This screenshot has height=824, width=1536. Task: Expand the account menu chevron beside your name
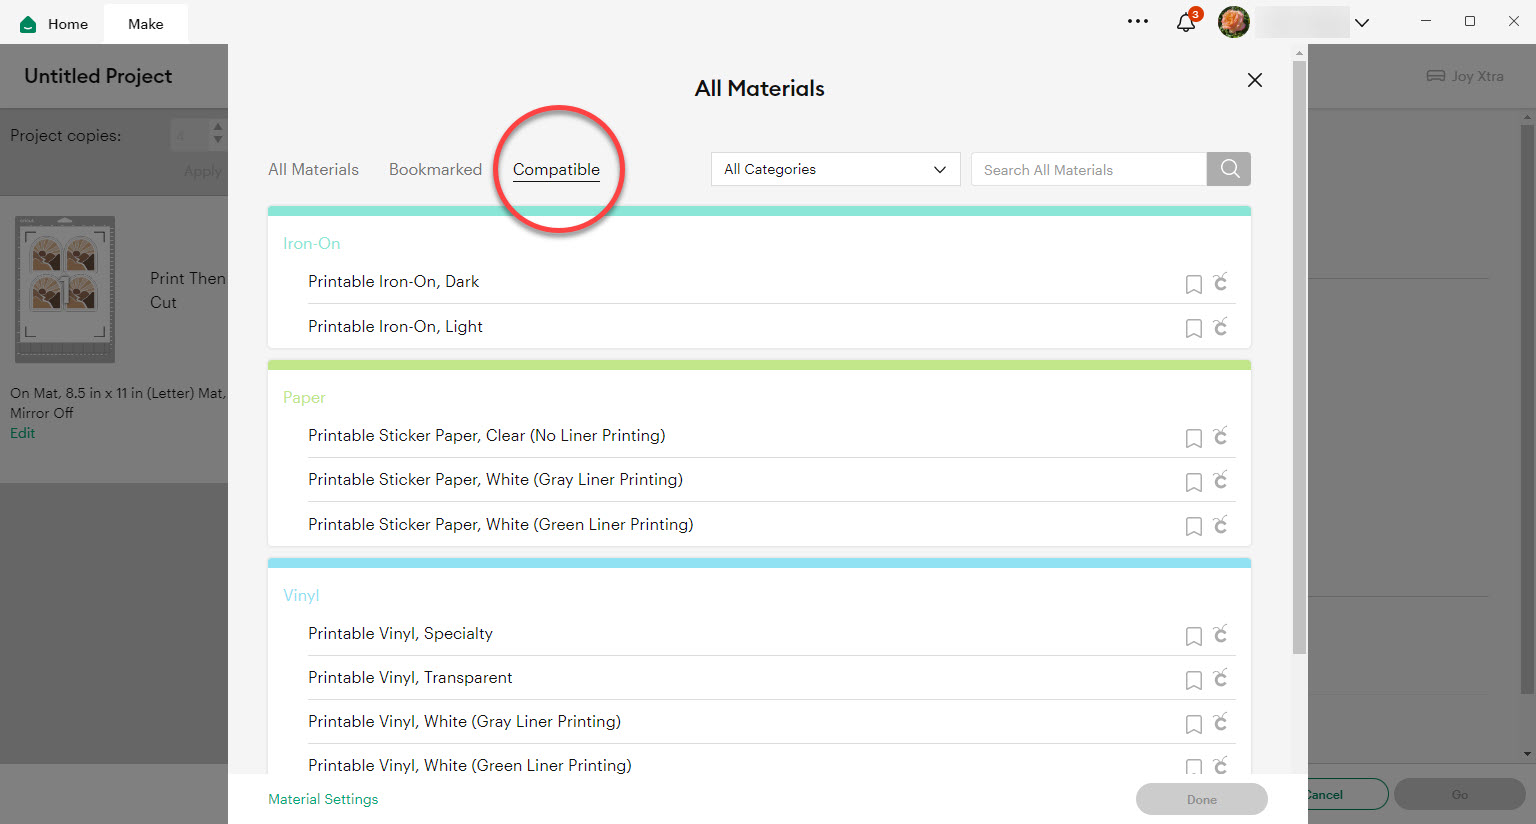pyautogui.click(x=1362, y=21)
